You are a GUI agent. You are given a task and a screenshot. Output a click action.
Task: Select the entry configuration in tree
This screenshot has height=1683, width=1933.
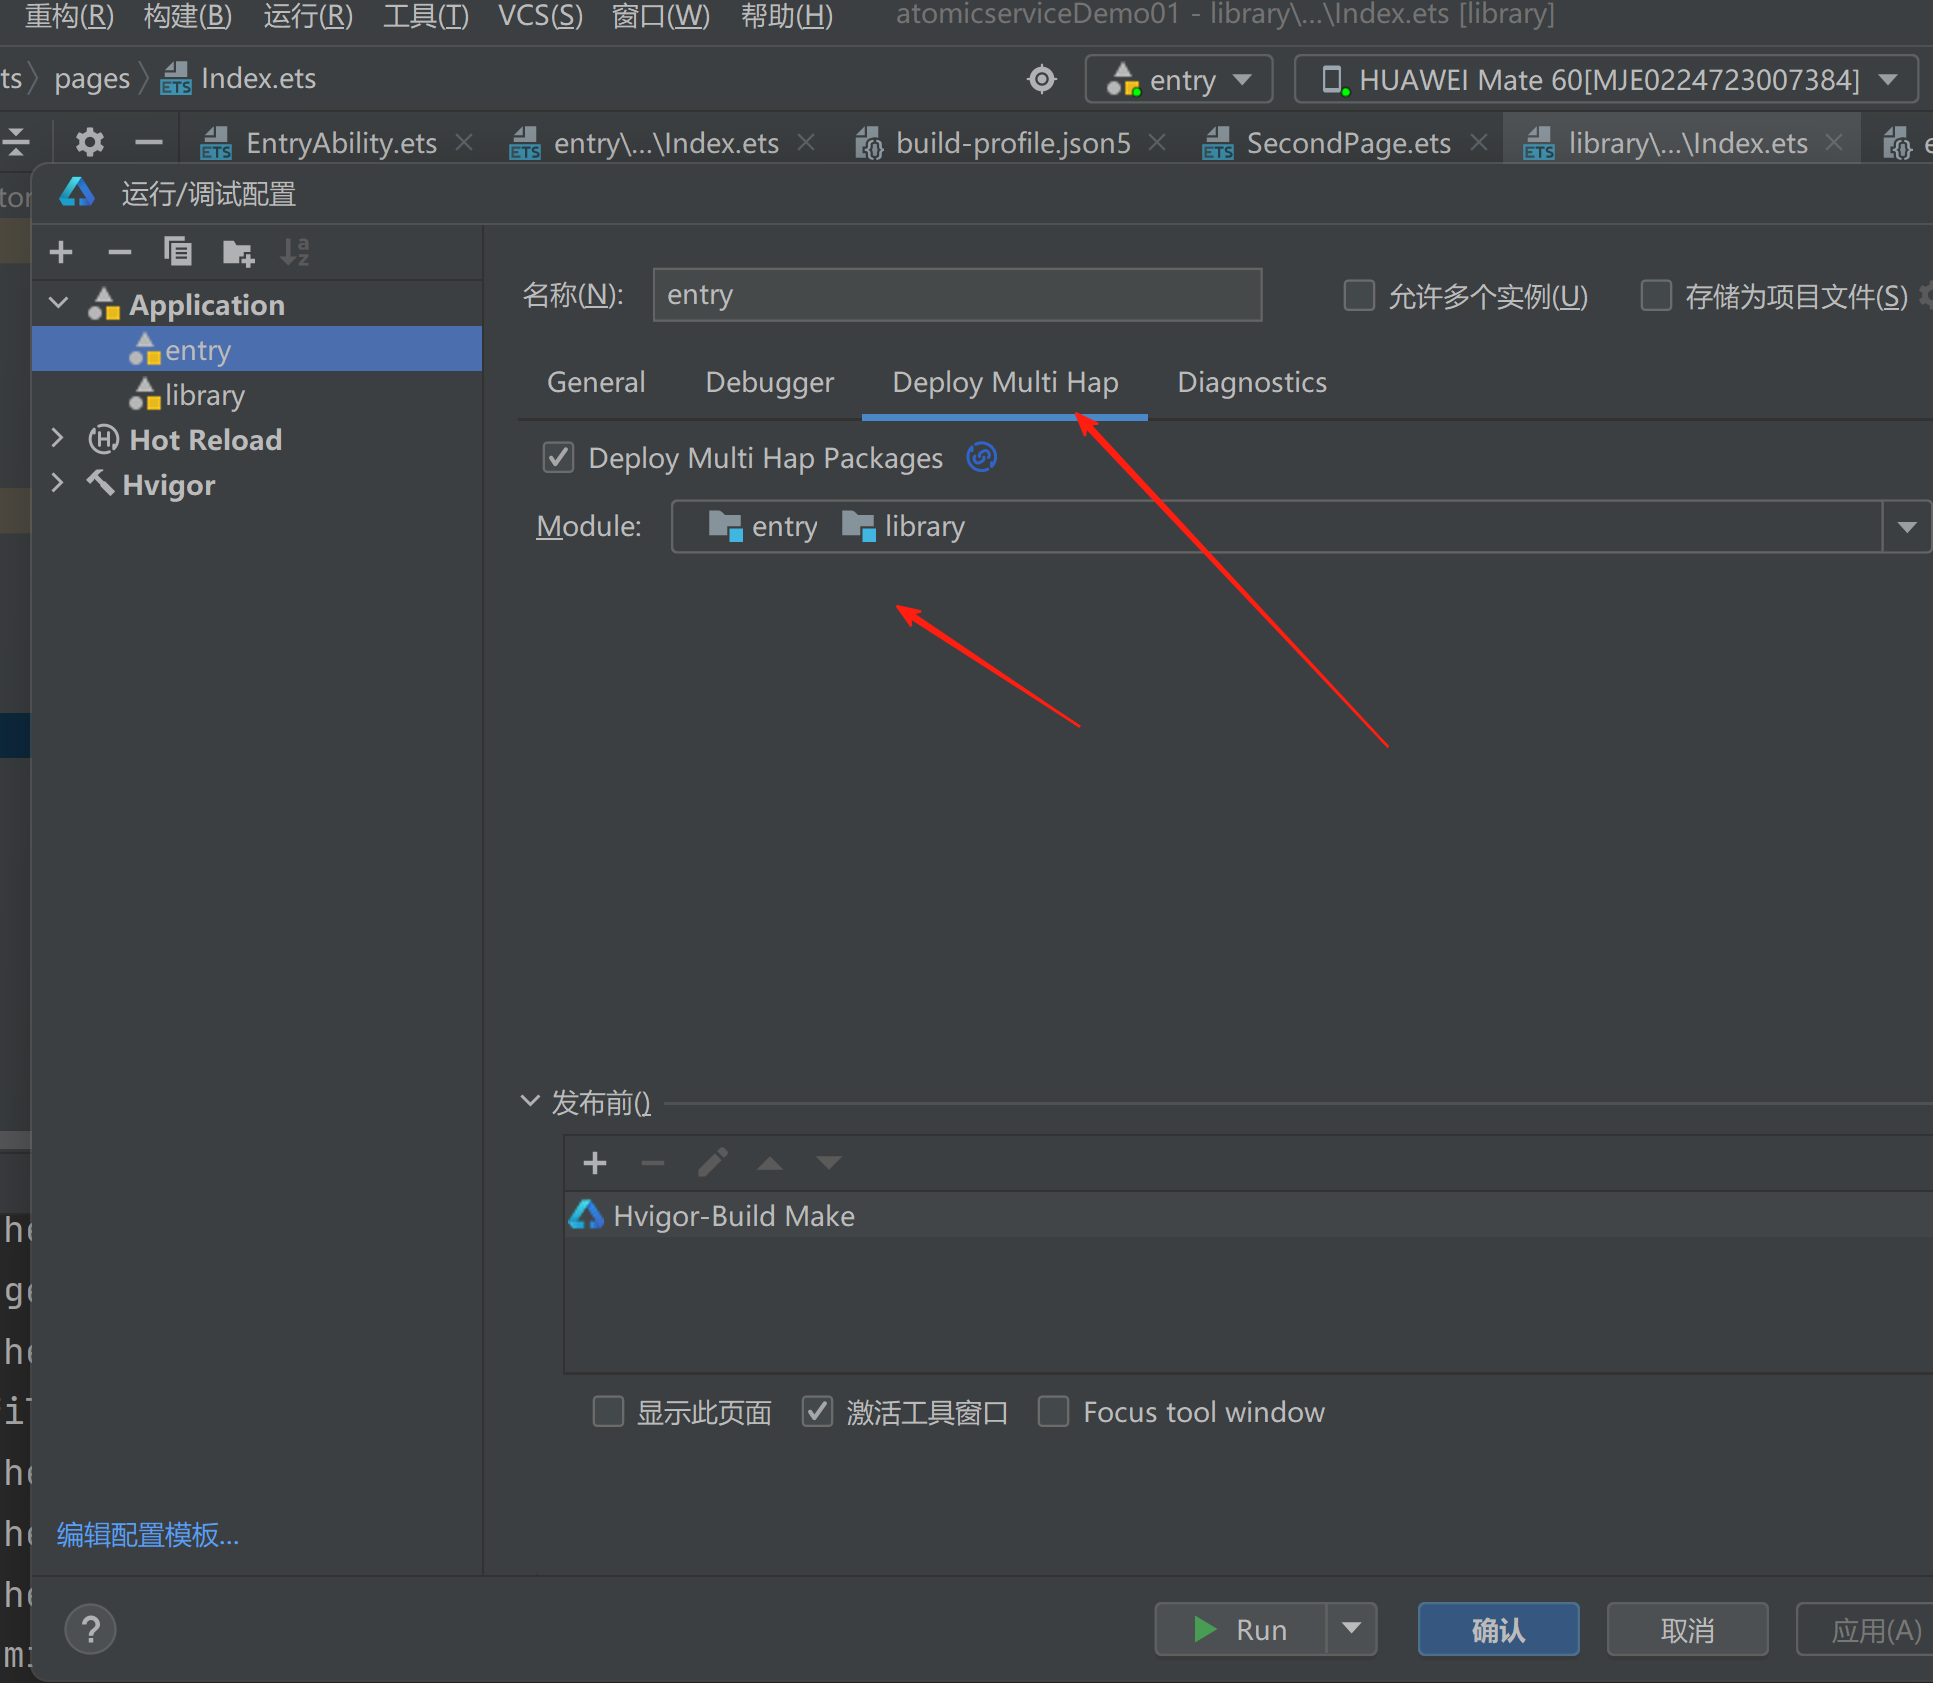[257, 350]
